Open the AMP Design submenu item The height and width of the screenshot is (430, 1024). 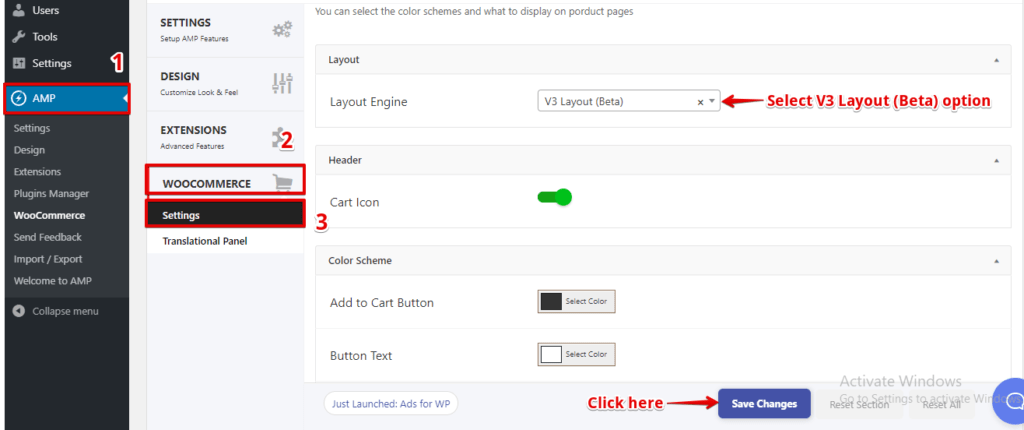(29, 150)
